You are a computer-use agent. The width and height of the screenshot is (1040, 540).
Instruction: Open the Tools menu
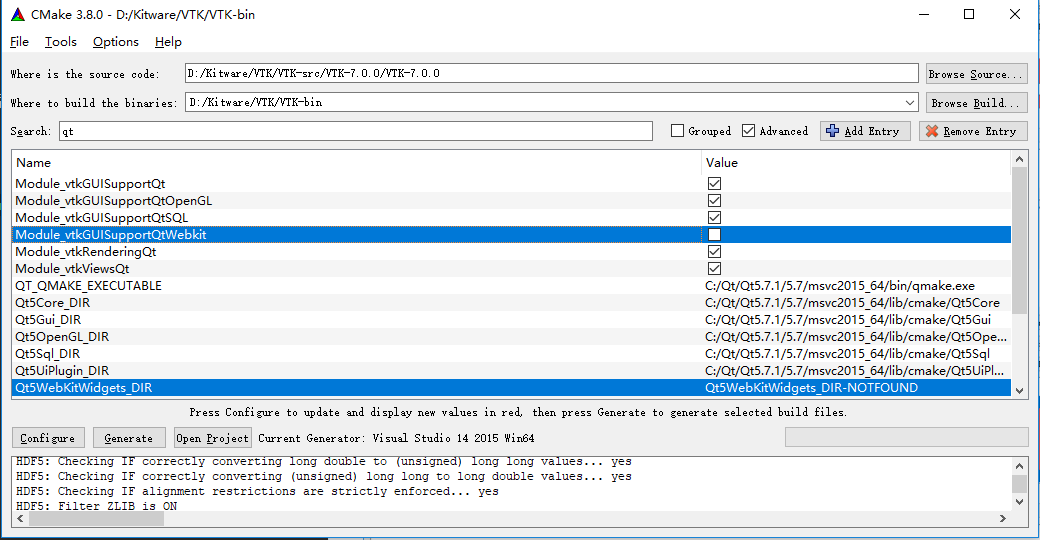point(60,42)
